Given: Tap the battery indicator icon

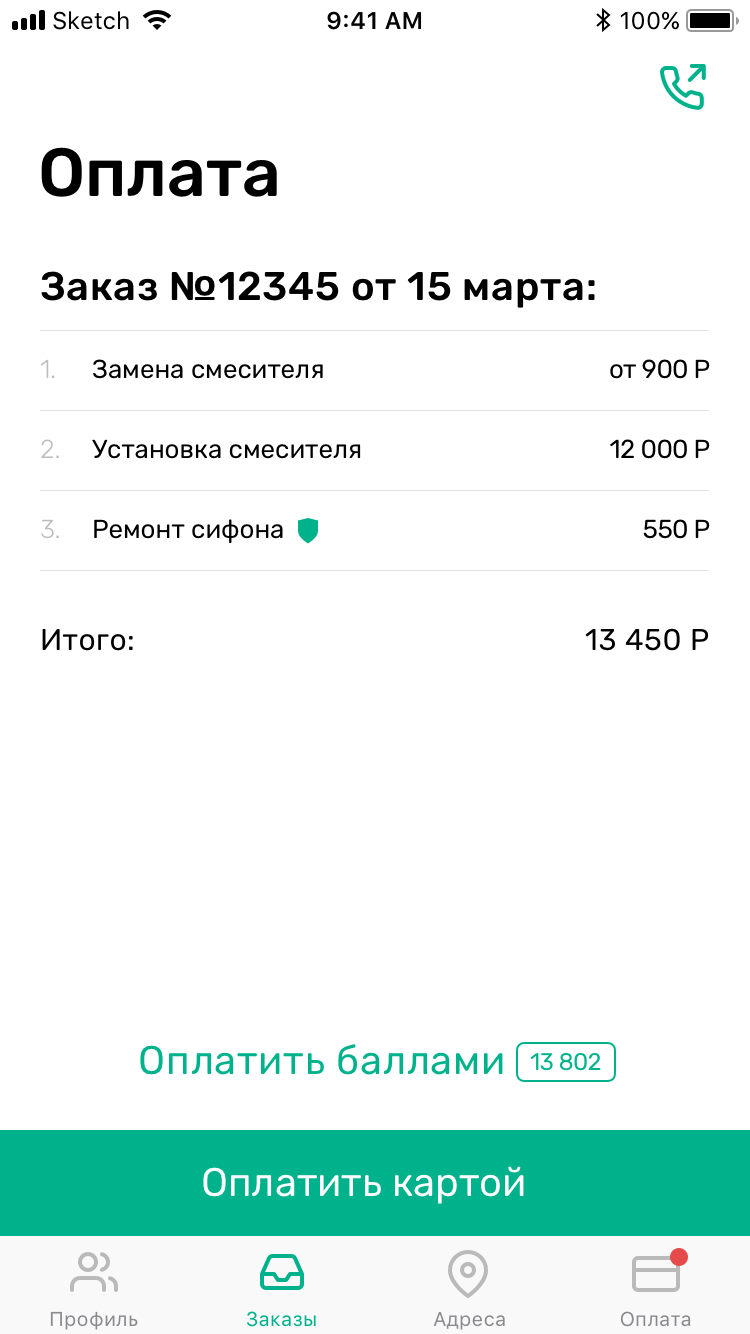Looking at the screenshot, I should coord(711,20).
